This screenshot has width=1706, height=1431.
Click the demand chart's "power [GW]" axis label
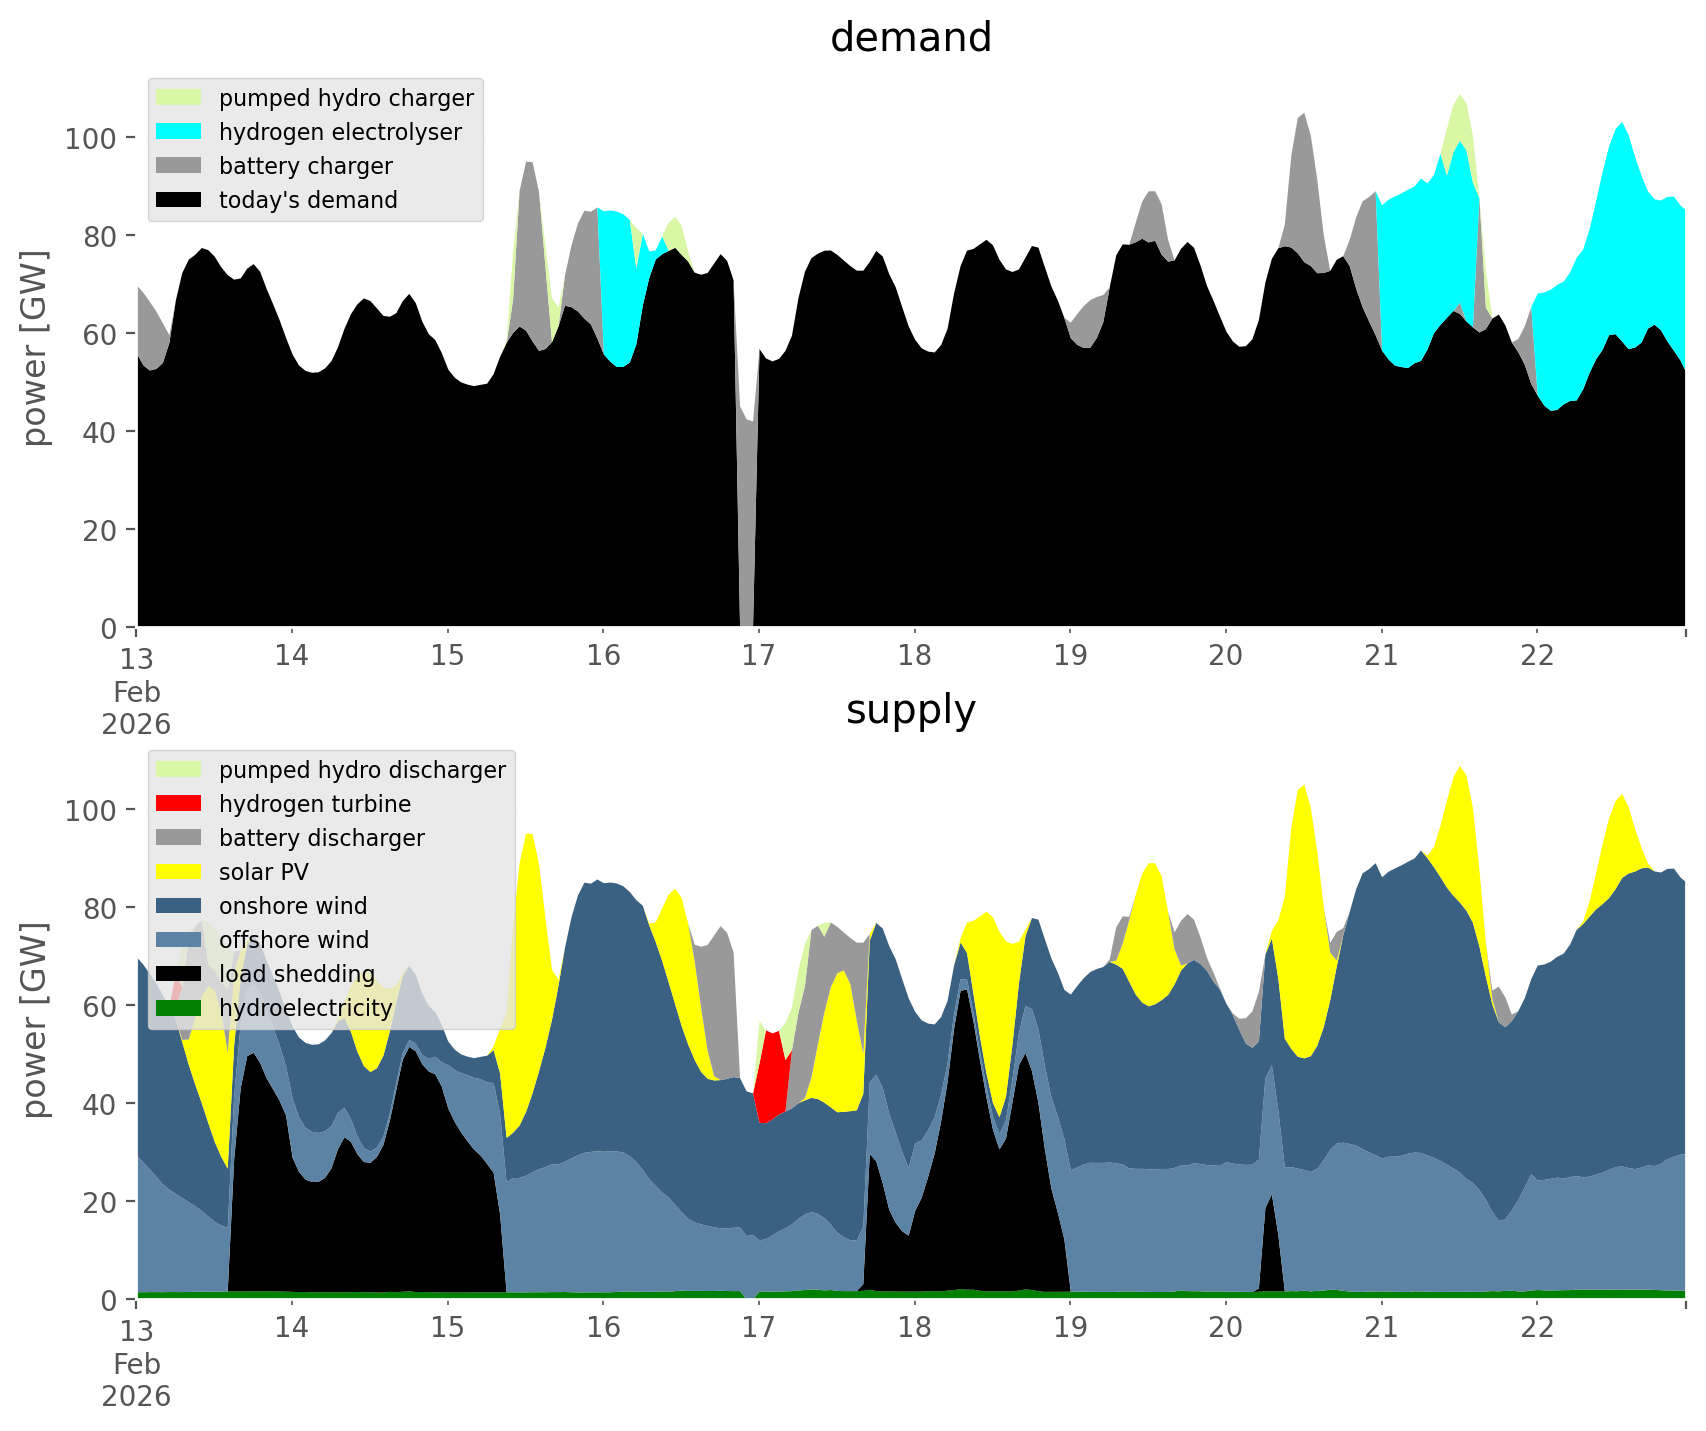pyautogui.click(x=34, y=348)
